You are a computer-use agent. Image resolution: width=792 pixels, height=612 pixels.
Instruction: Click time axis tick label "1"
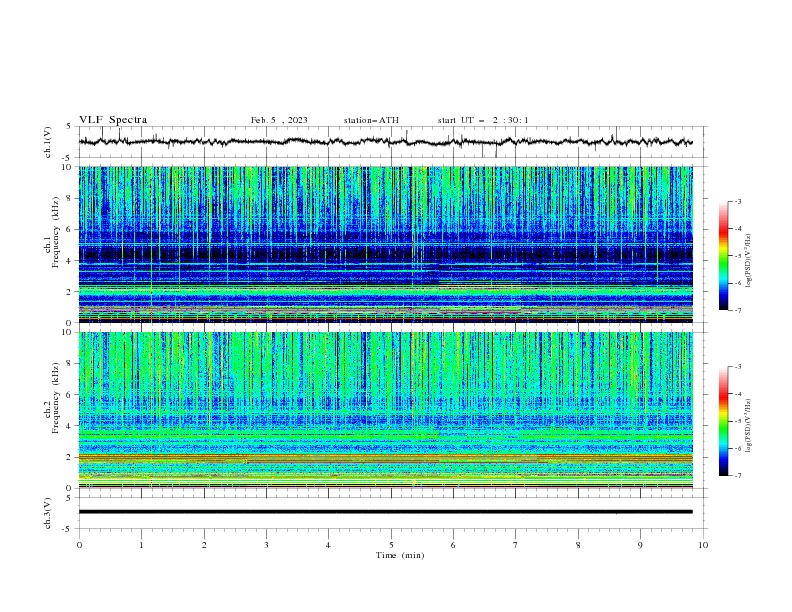pyautogui.click(x=141, y=545)
